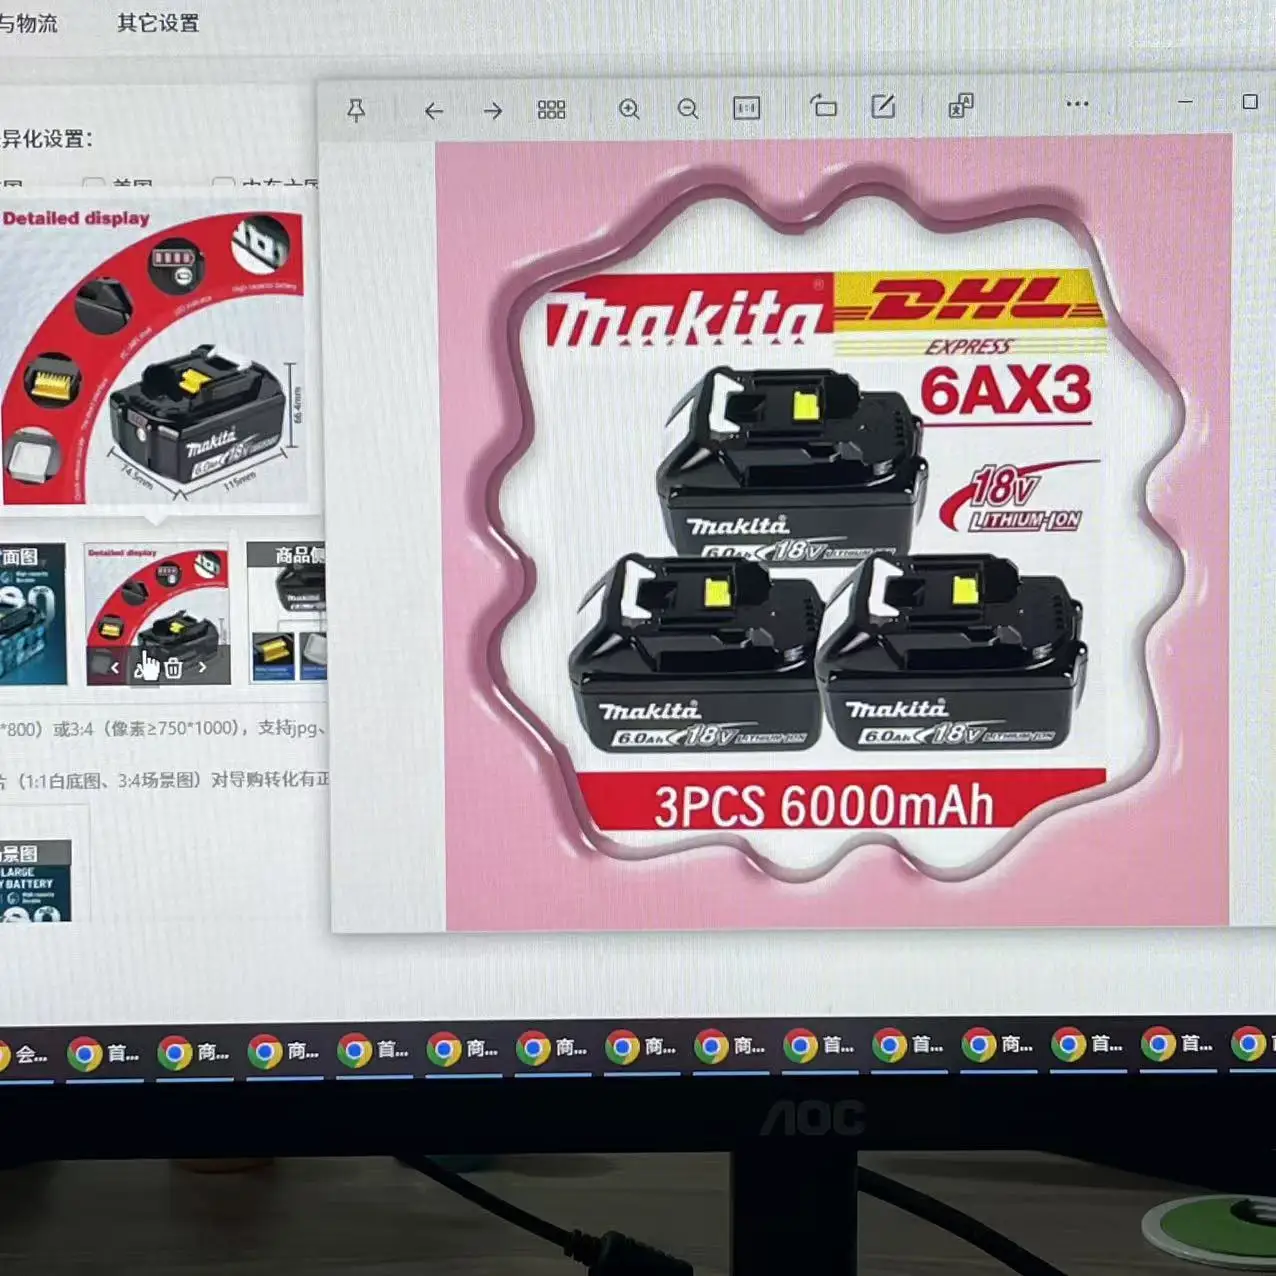Show image at actual 1:1 size
Image resolution: width=1276 pixels, height=1276 pixels.
746,108
